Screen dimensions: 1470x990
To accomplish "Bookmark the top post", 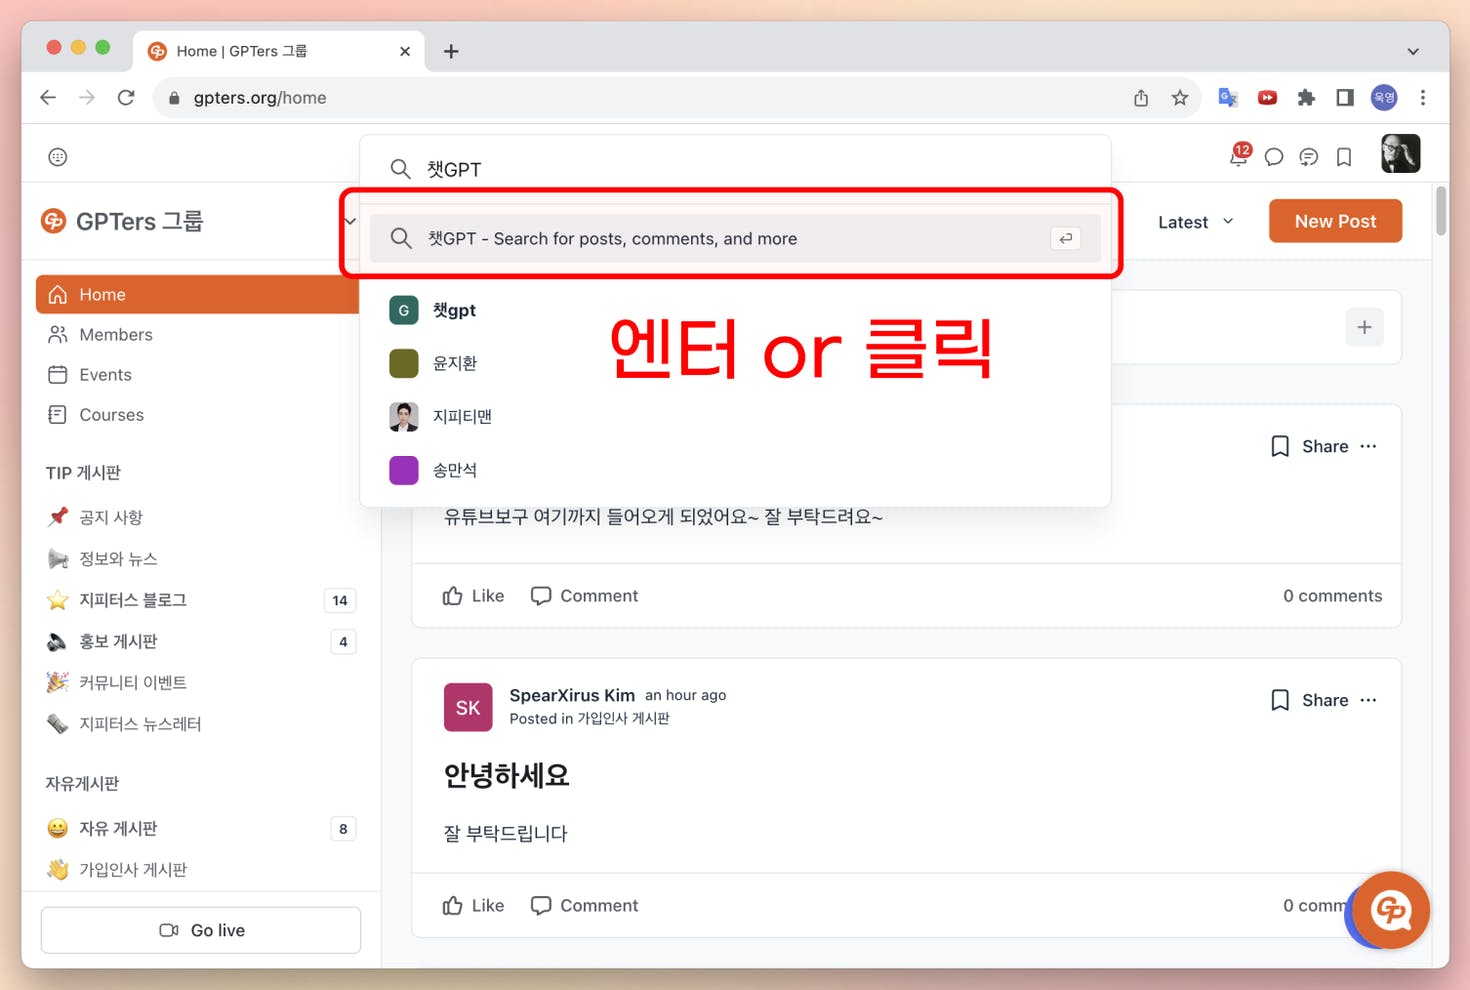I will click(x=1280, y=446).
